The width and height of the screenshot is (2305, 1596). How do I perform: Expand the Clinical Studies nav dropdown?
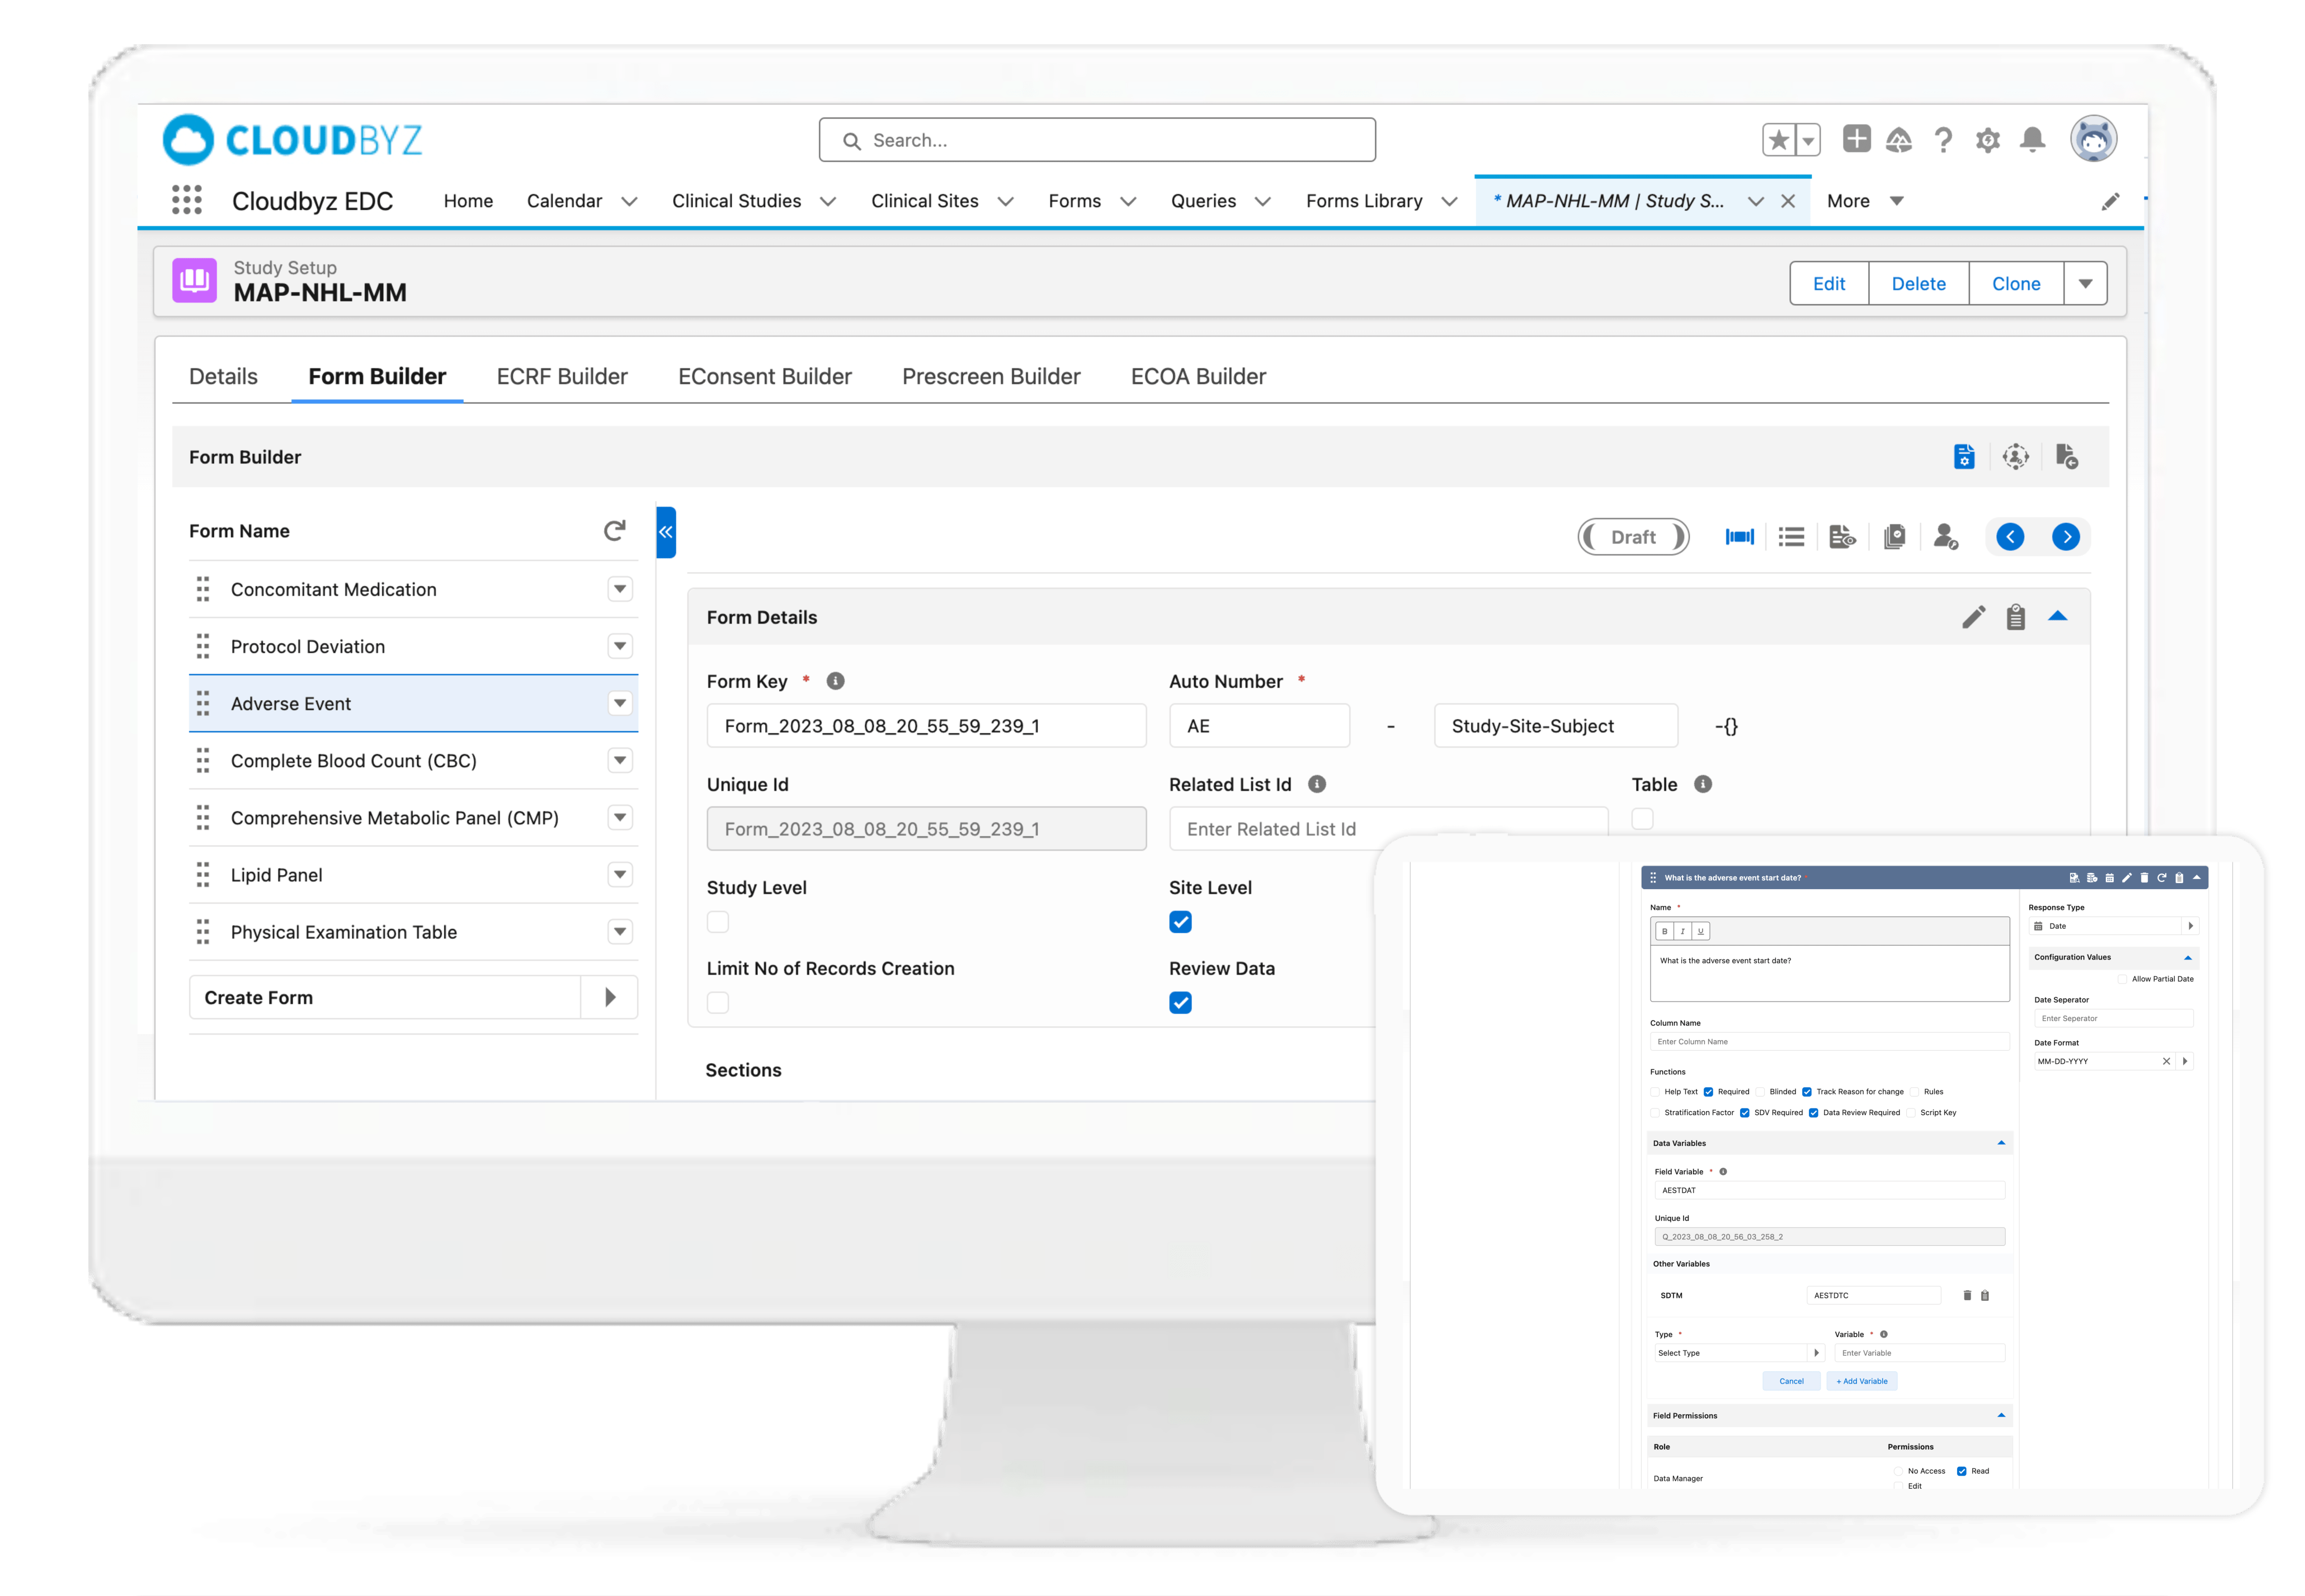pos(828,201)
